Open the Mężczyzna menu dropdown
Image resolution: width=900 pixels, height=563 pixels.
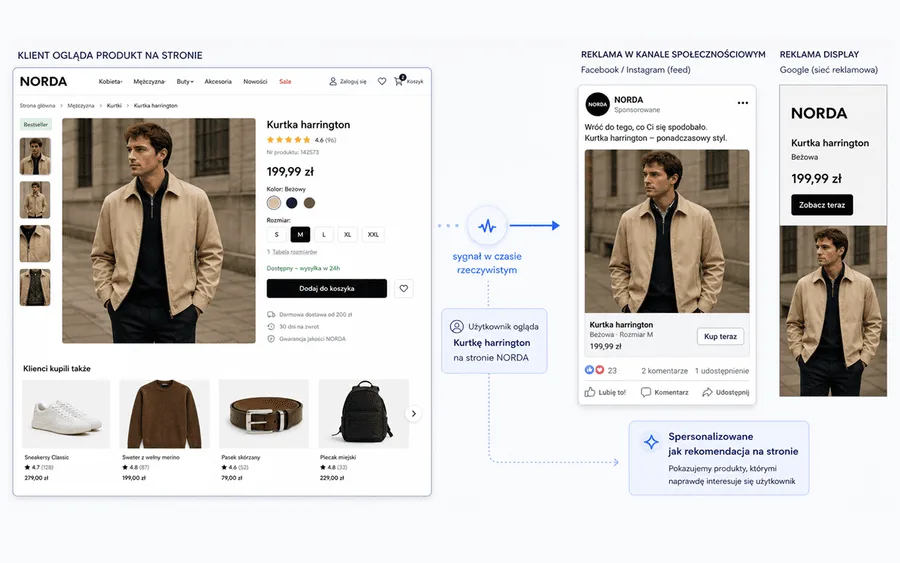[149, 81]
